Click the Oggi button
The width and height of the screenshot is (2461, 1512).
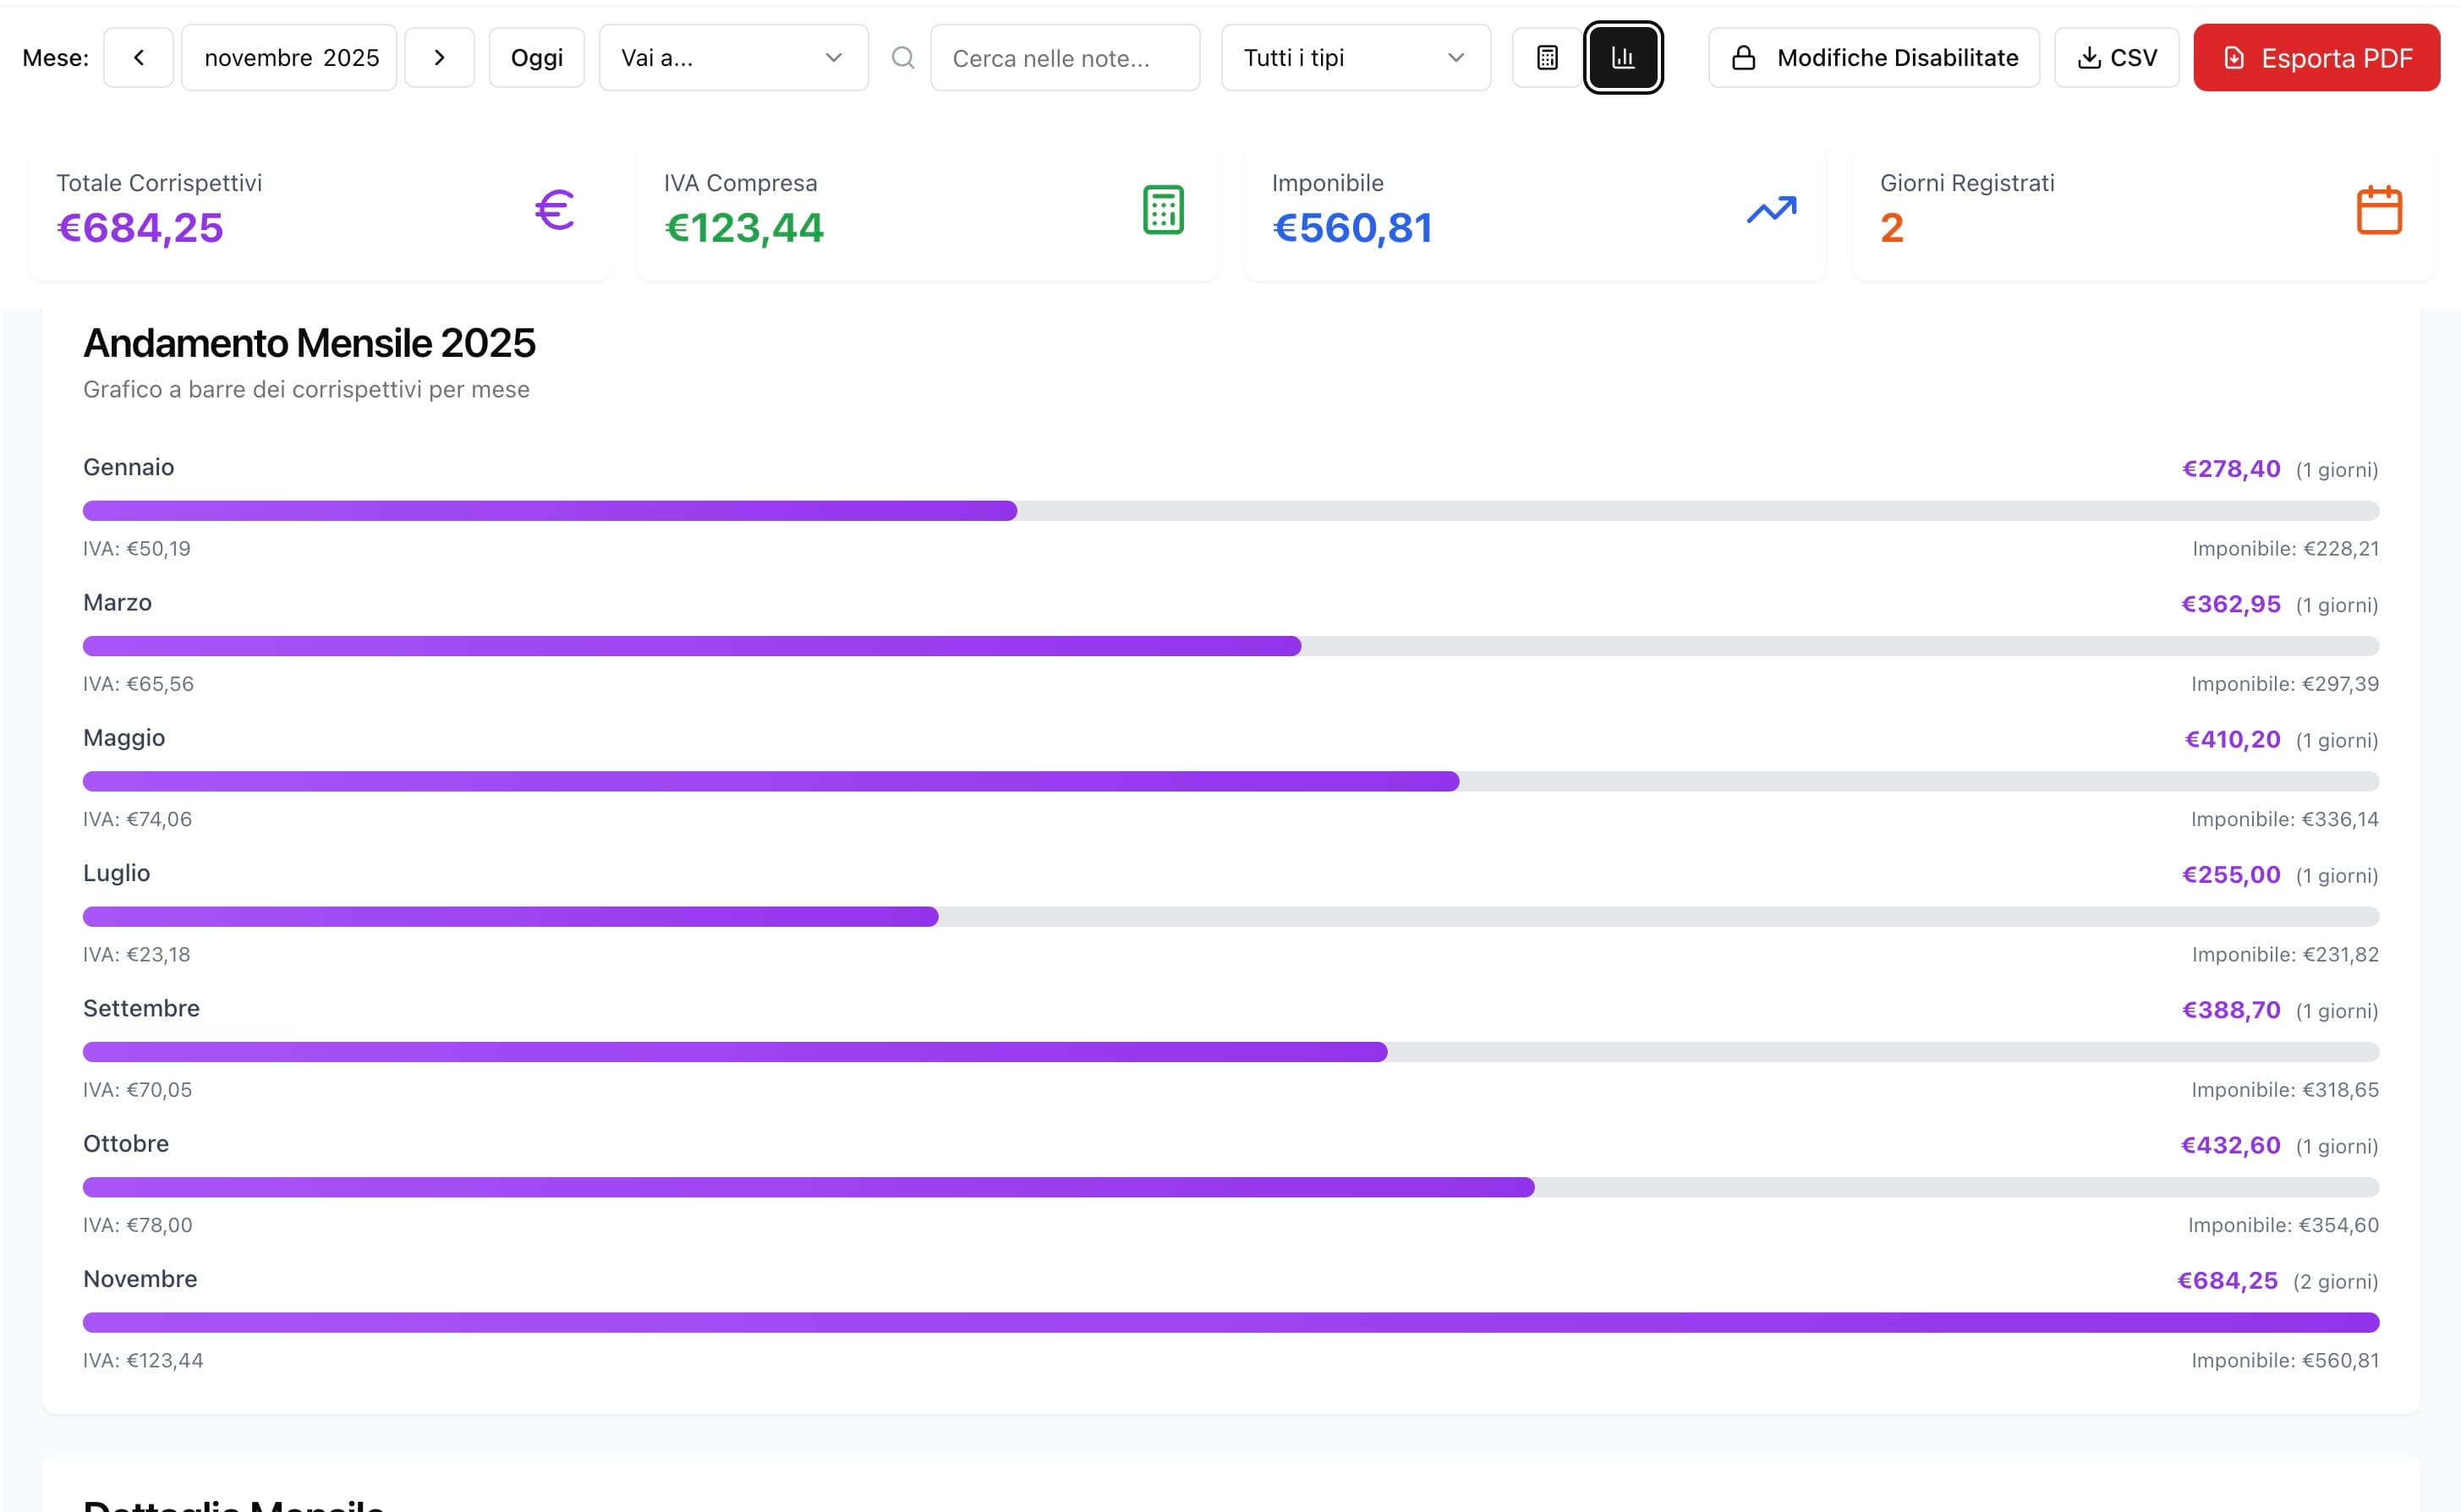pyautogui.click(x=536, y=58)
